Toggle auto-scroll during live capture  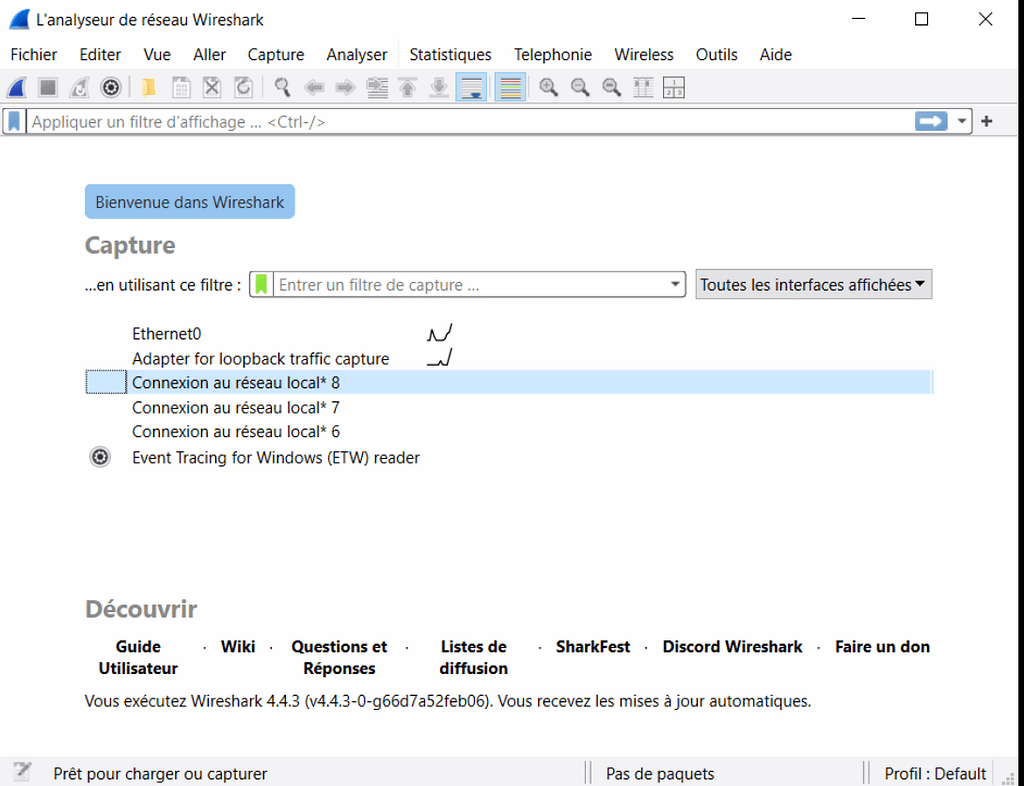(471, 88)
